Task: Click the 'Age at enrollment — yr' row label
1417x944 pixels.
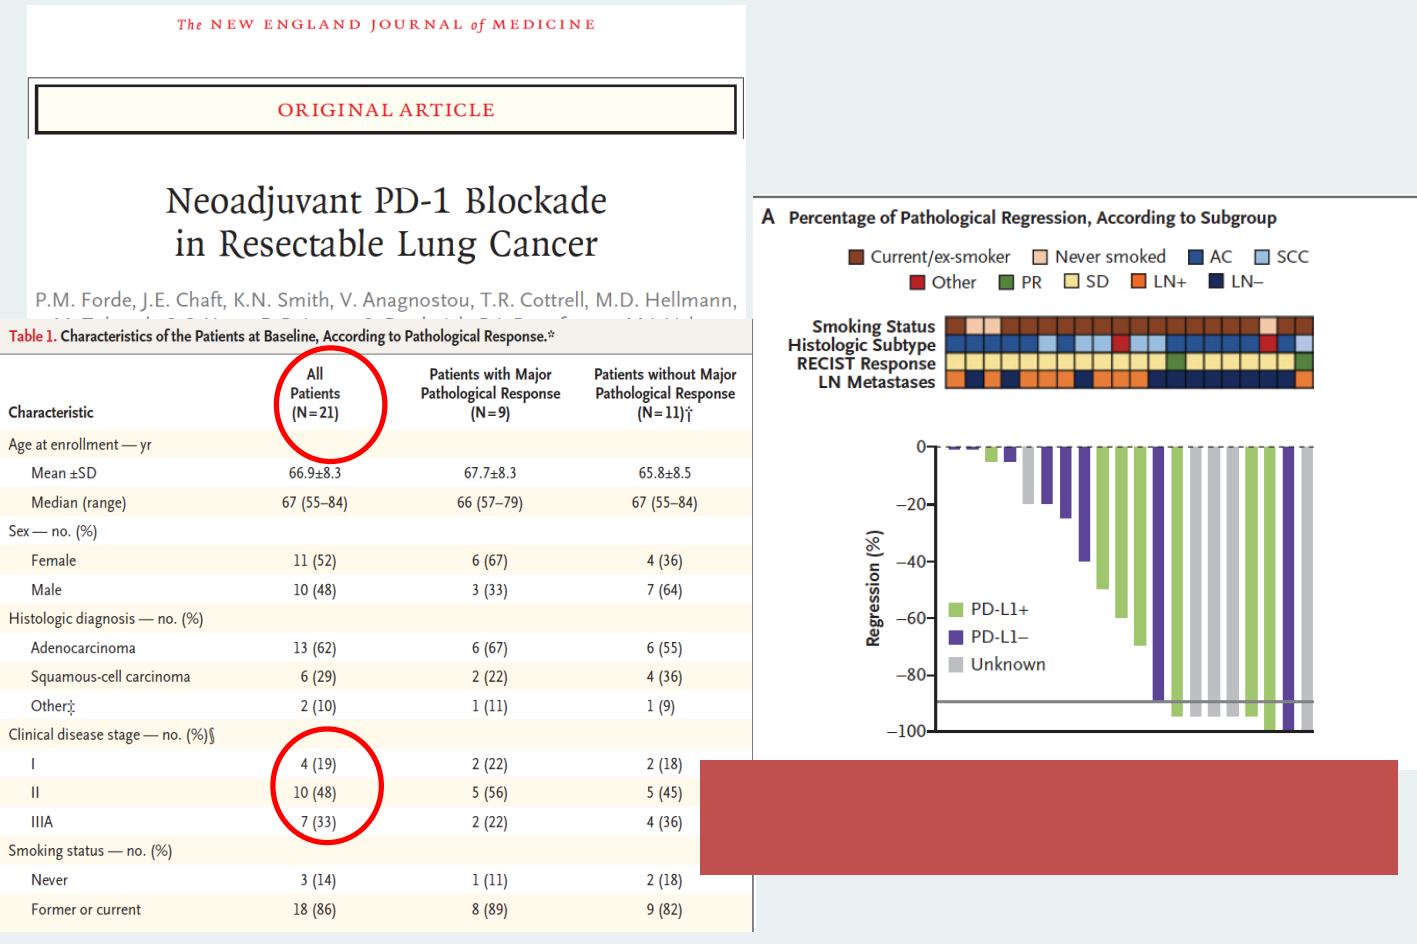Action: pyautogui.click(x=80, y=444)
